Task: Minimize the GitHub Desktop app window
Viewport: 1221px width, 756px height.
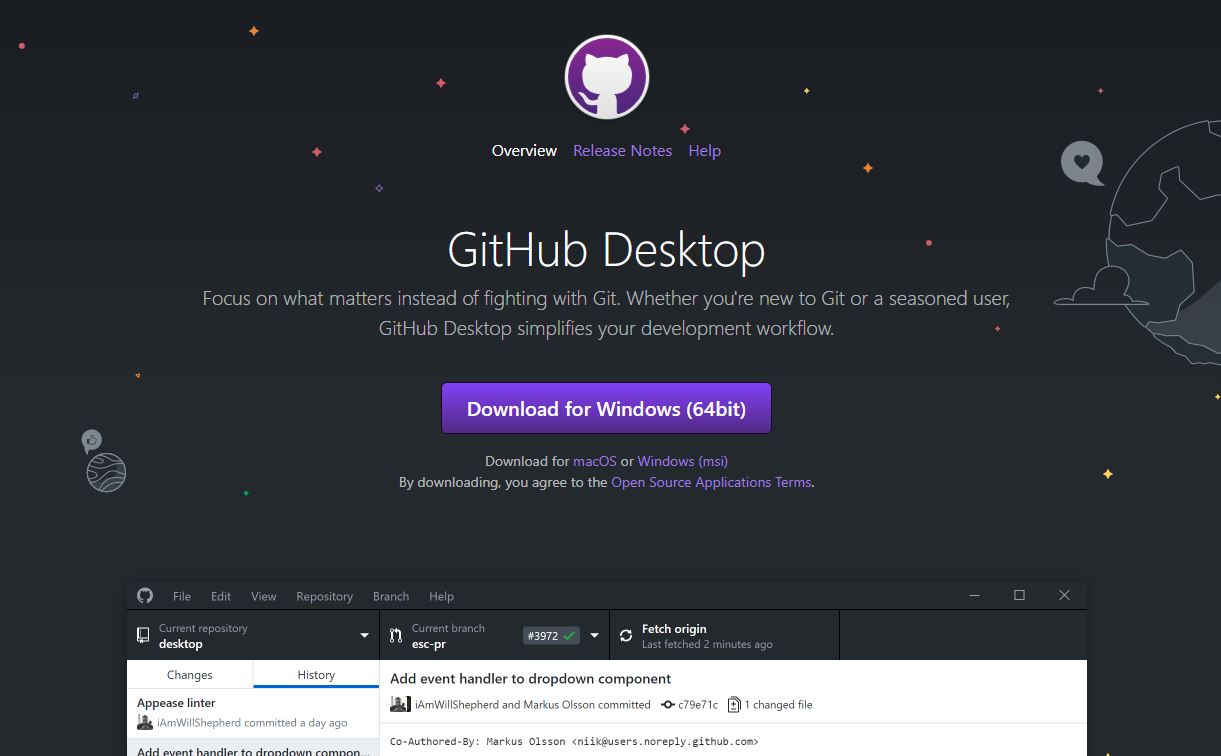Action: [975, 595]
